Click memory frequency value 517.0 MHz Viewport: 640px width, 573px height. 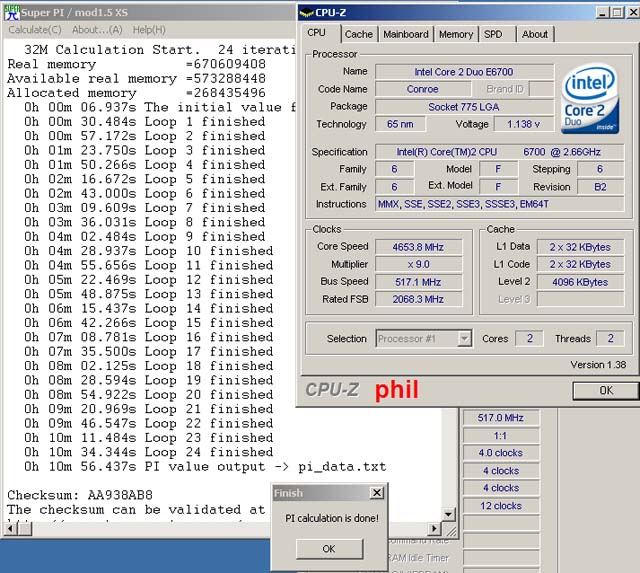(x=501, y=418)
